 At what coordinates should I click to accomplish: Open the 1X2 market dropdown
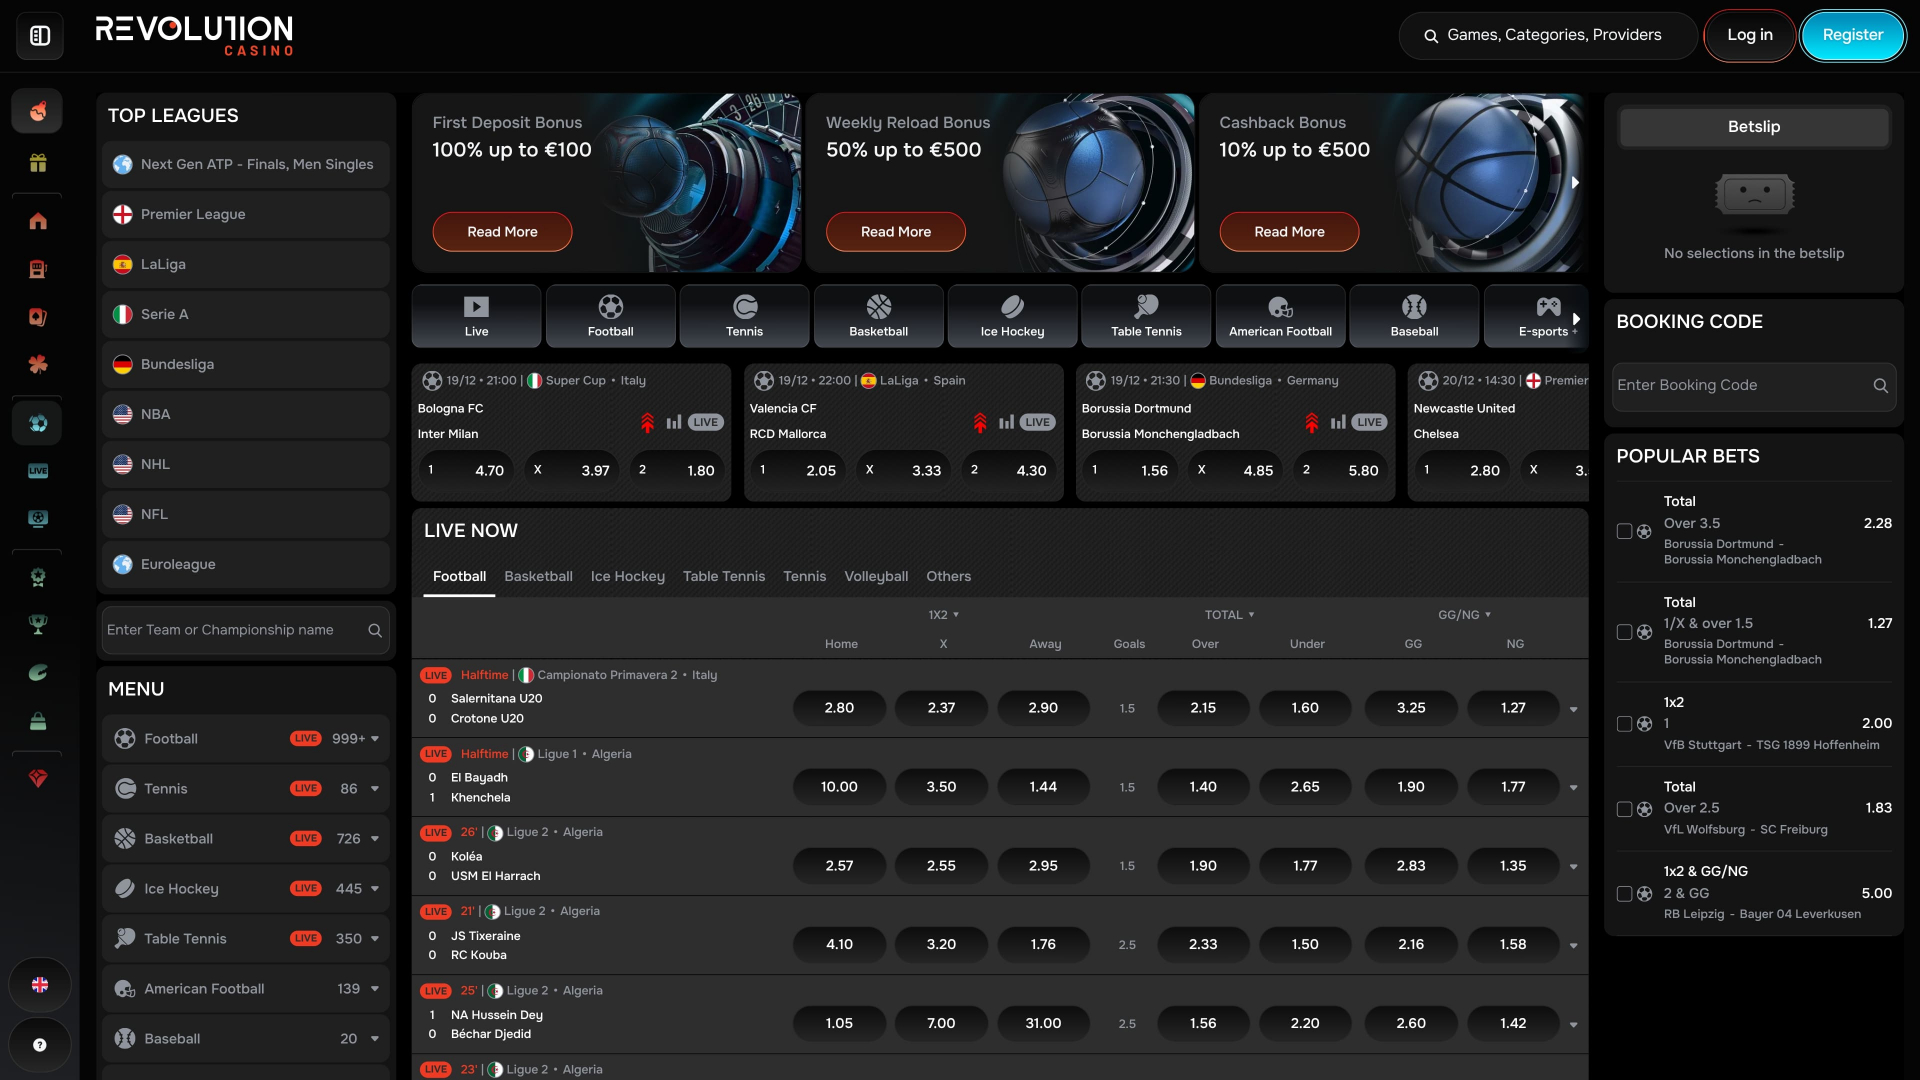point(943,614)
